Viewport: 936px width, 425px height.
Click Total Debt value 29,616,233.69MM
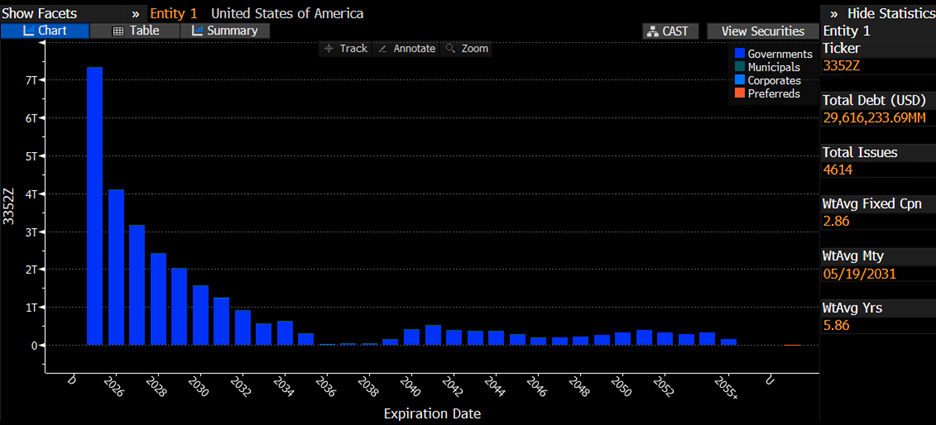pyautogui.click(x=873, y=118)
